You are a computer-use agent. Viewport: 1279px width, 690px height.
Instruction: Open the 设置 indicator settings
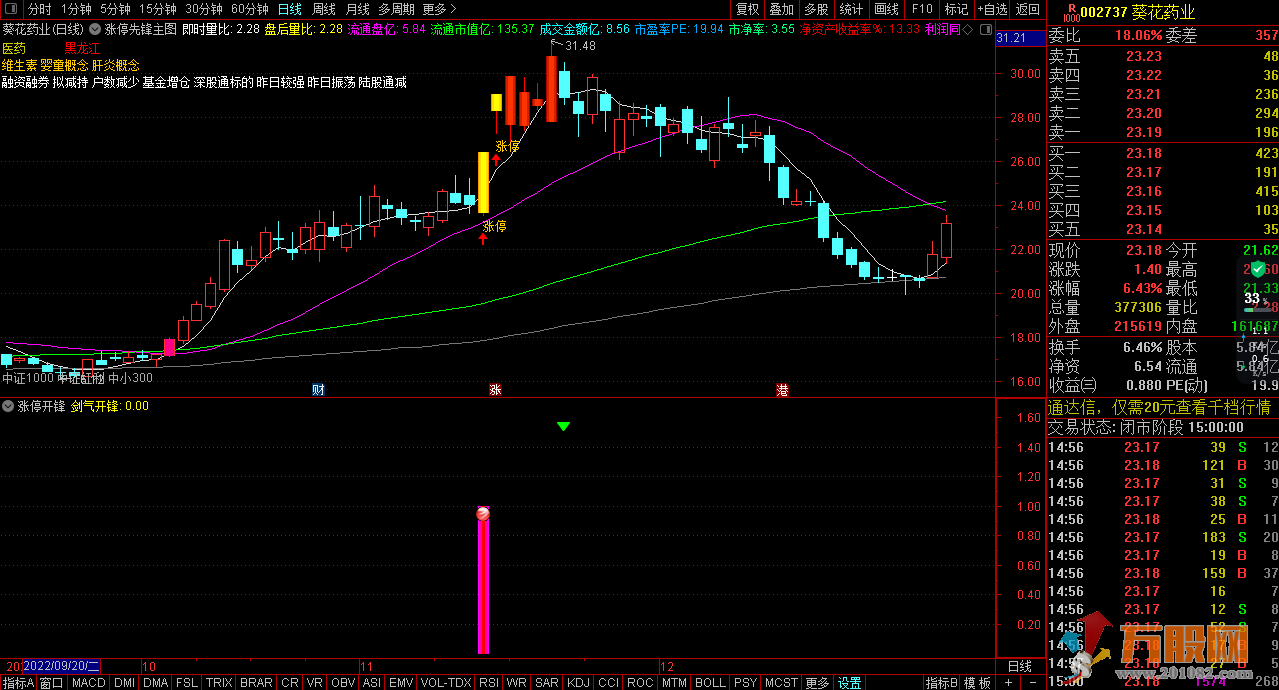(x=850, y=683)
